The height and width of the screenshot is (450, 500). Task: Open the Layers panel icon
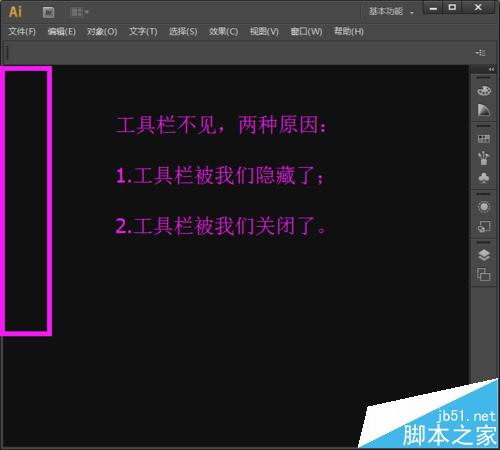(x=484, y=255)
